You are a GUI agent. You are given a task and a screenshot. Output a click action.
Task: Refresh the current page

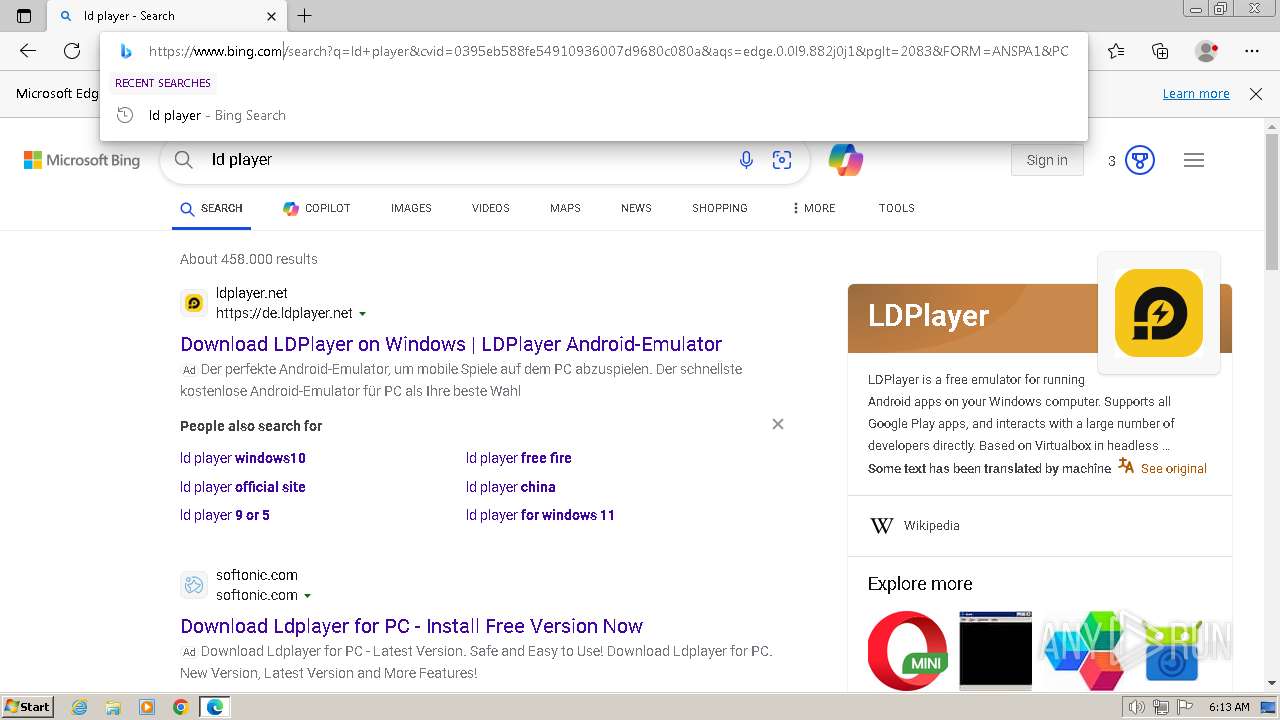(72, 51)
